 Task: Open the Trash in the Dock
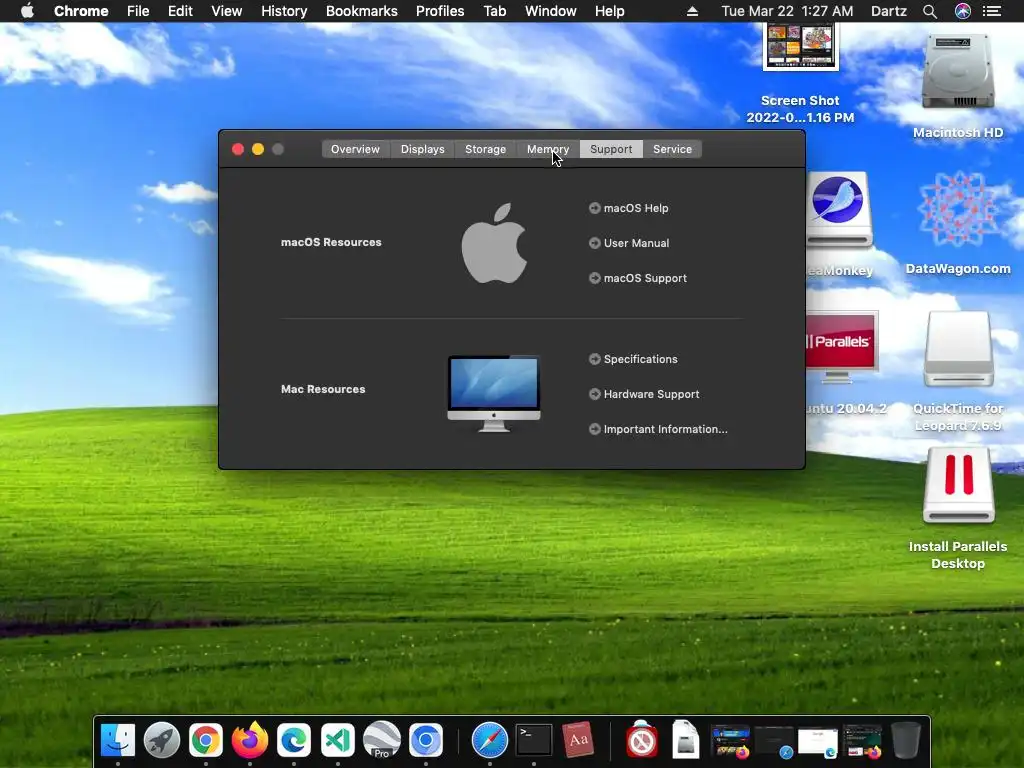point(906,741)
